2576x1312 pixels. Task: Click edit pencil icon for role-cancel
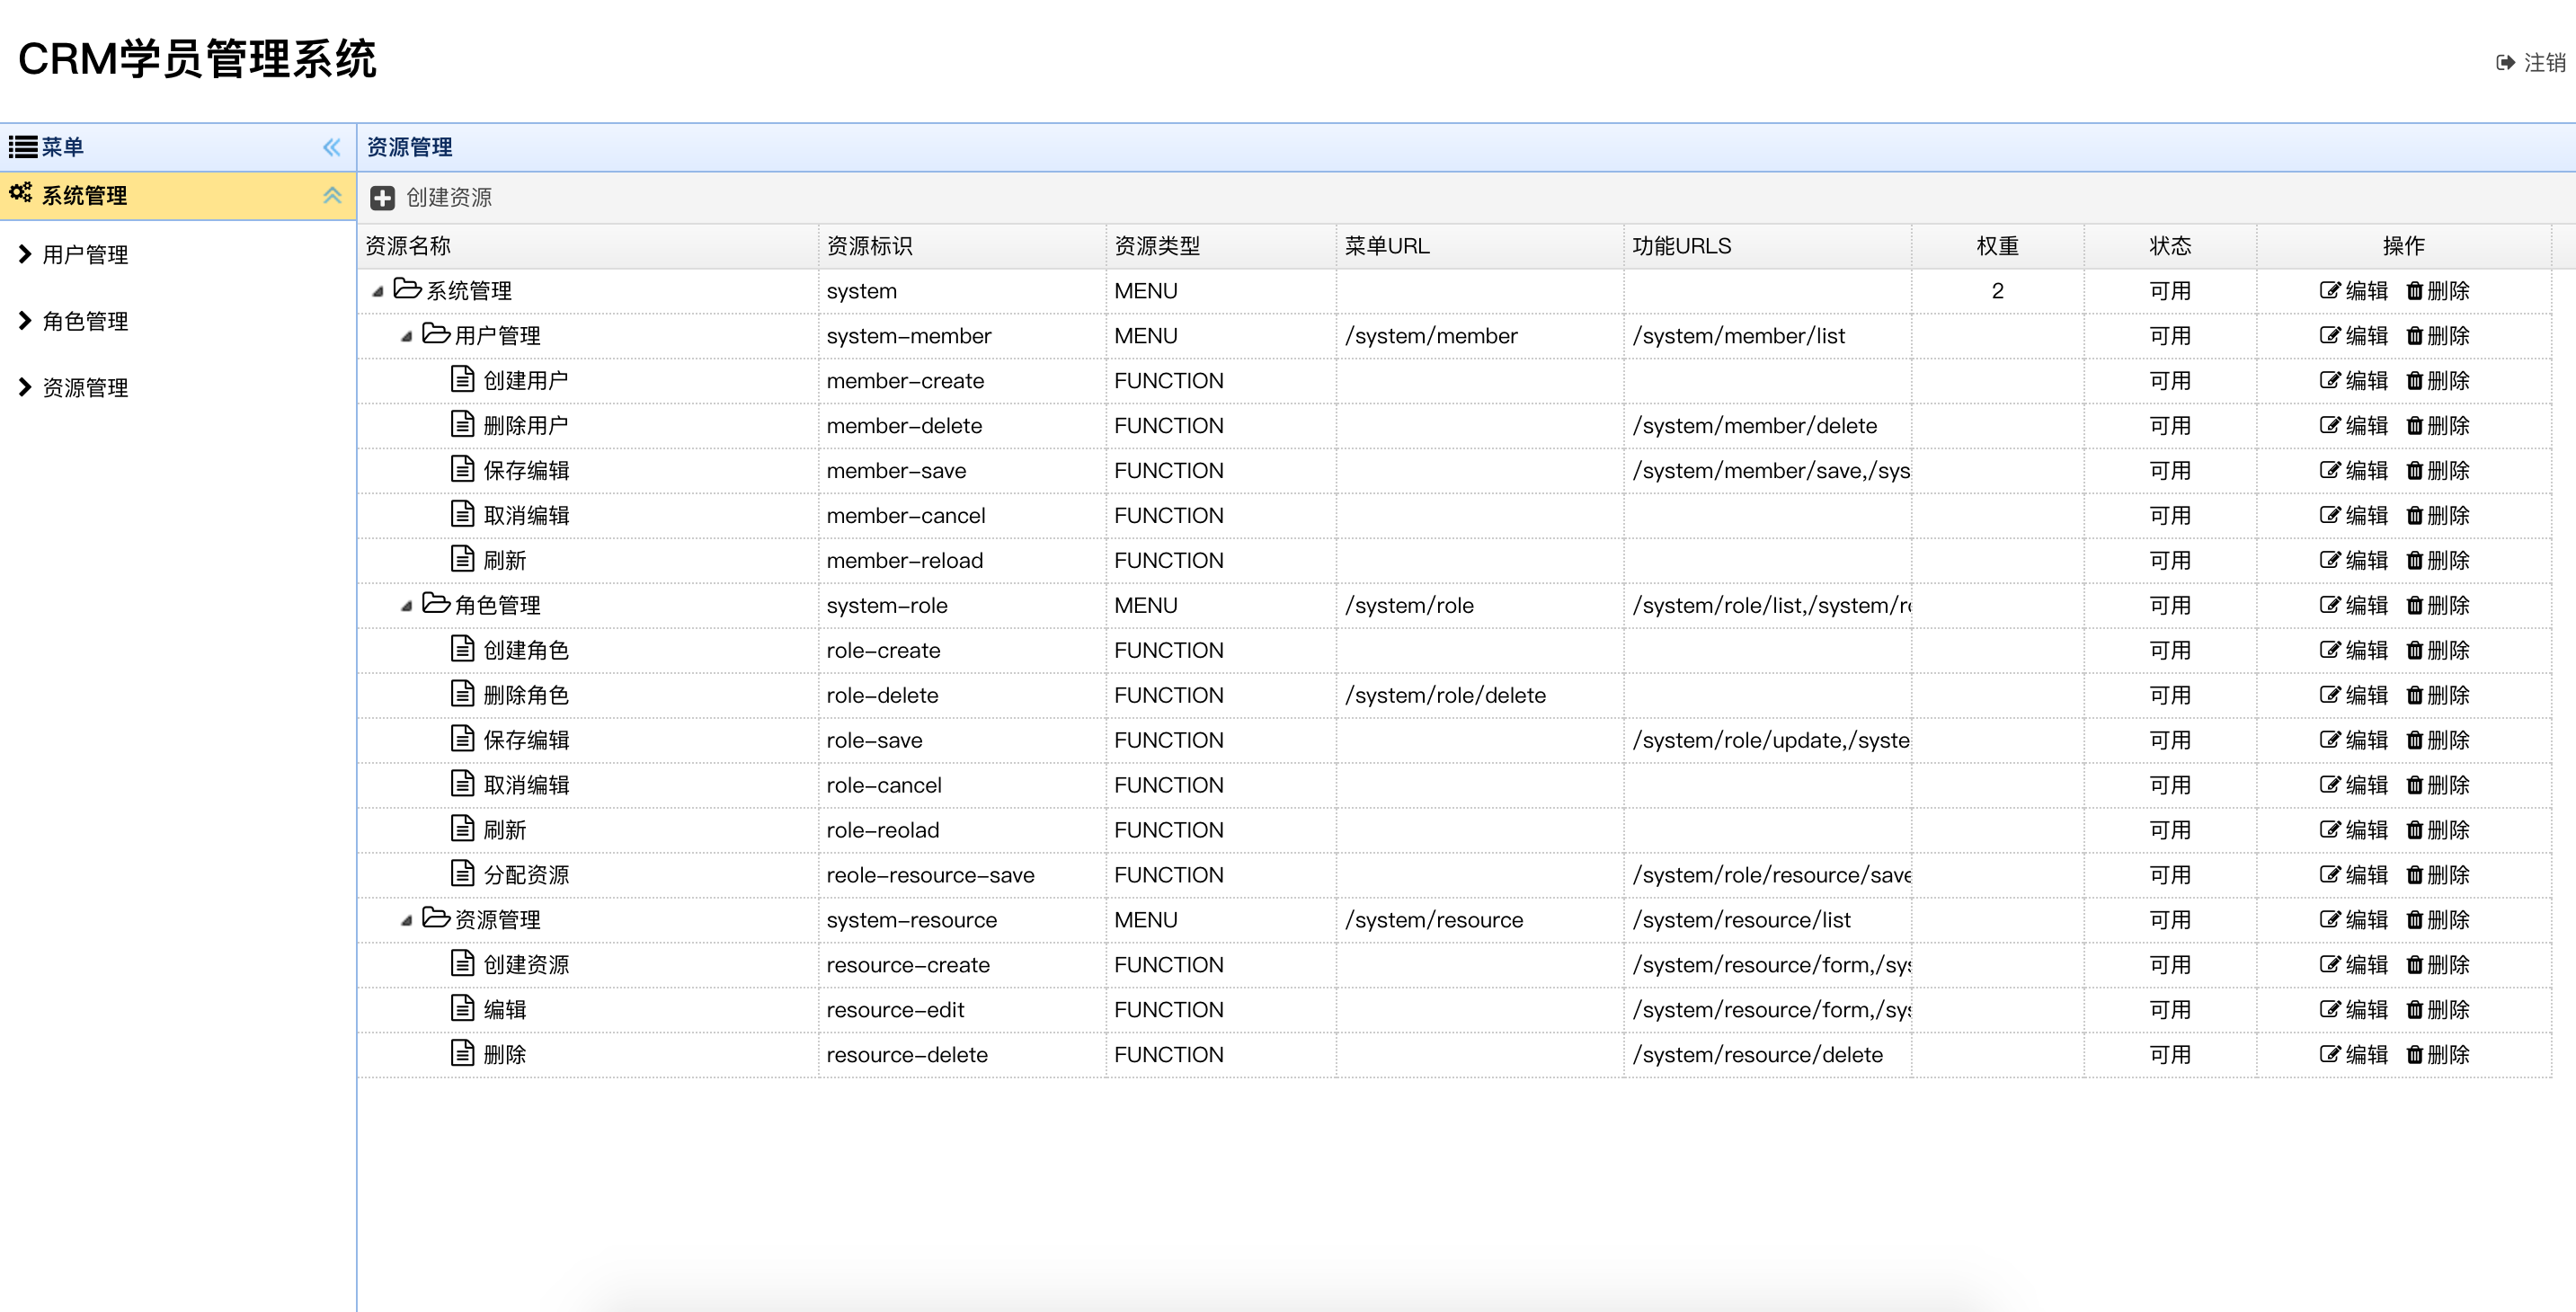coord(2330,785)
